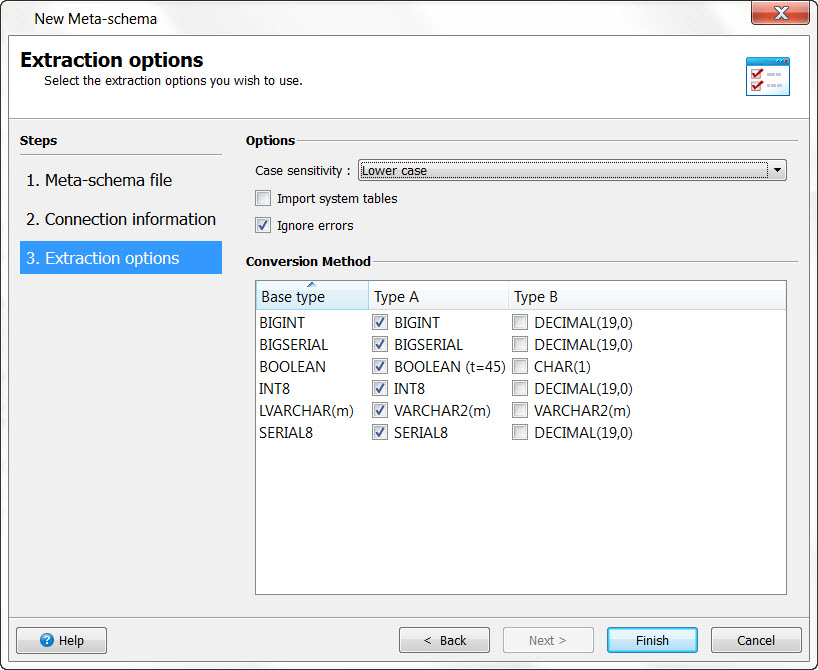Enable Import system tables

click(x=262, y=198)
